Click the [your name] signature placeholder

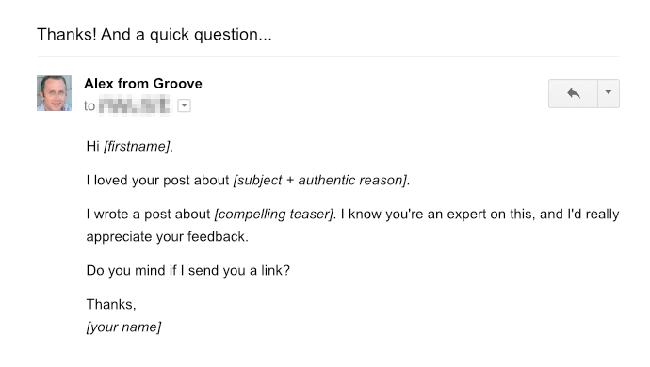pos(124,327)
